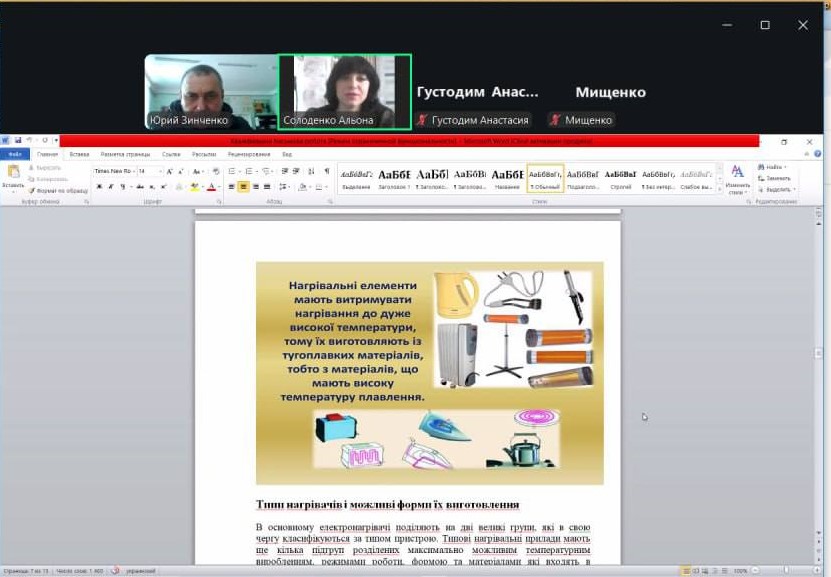This screenshot has height=577, width=831.
Task: Toggle bold formatting in Word ribbon
Action: coord(99,187)
